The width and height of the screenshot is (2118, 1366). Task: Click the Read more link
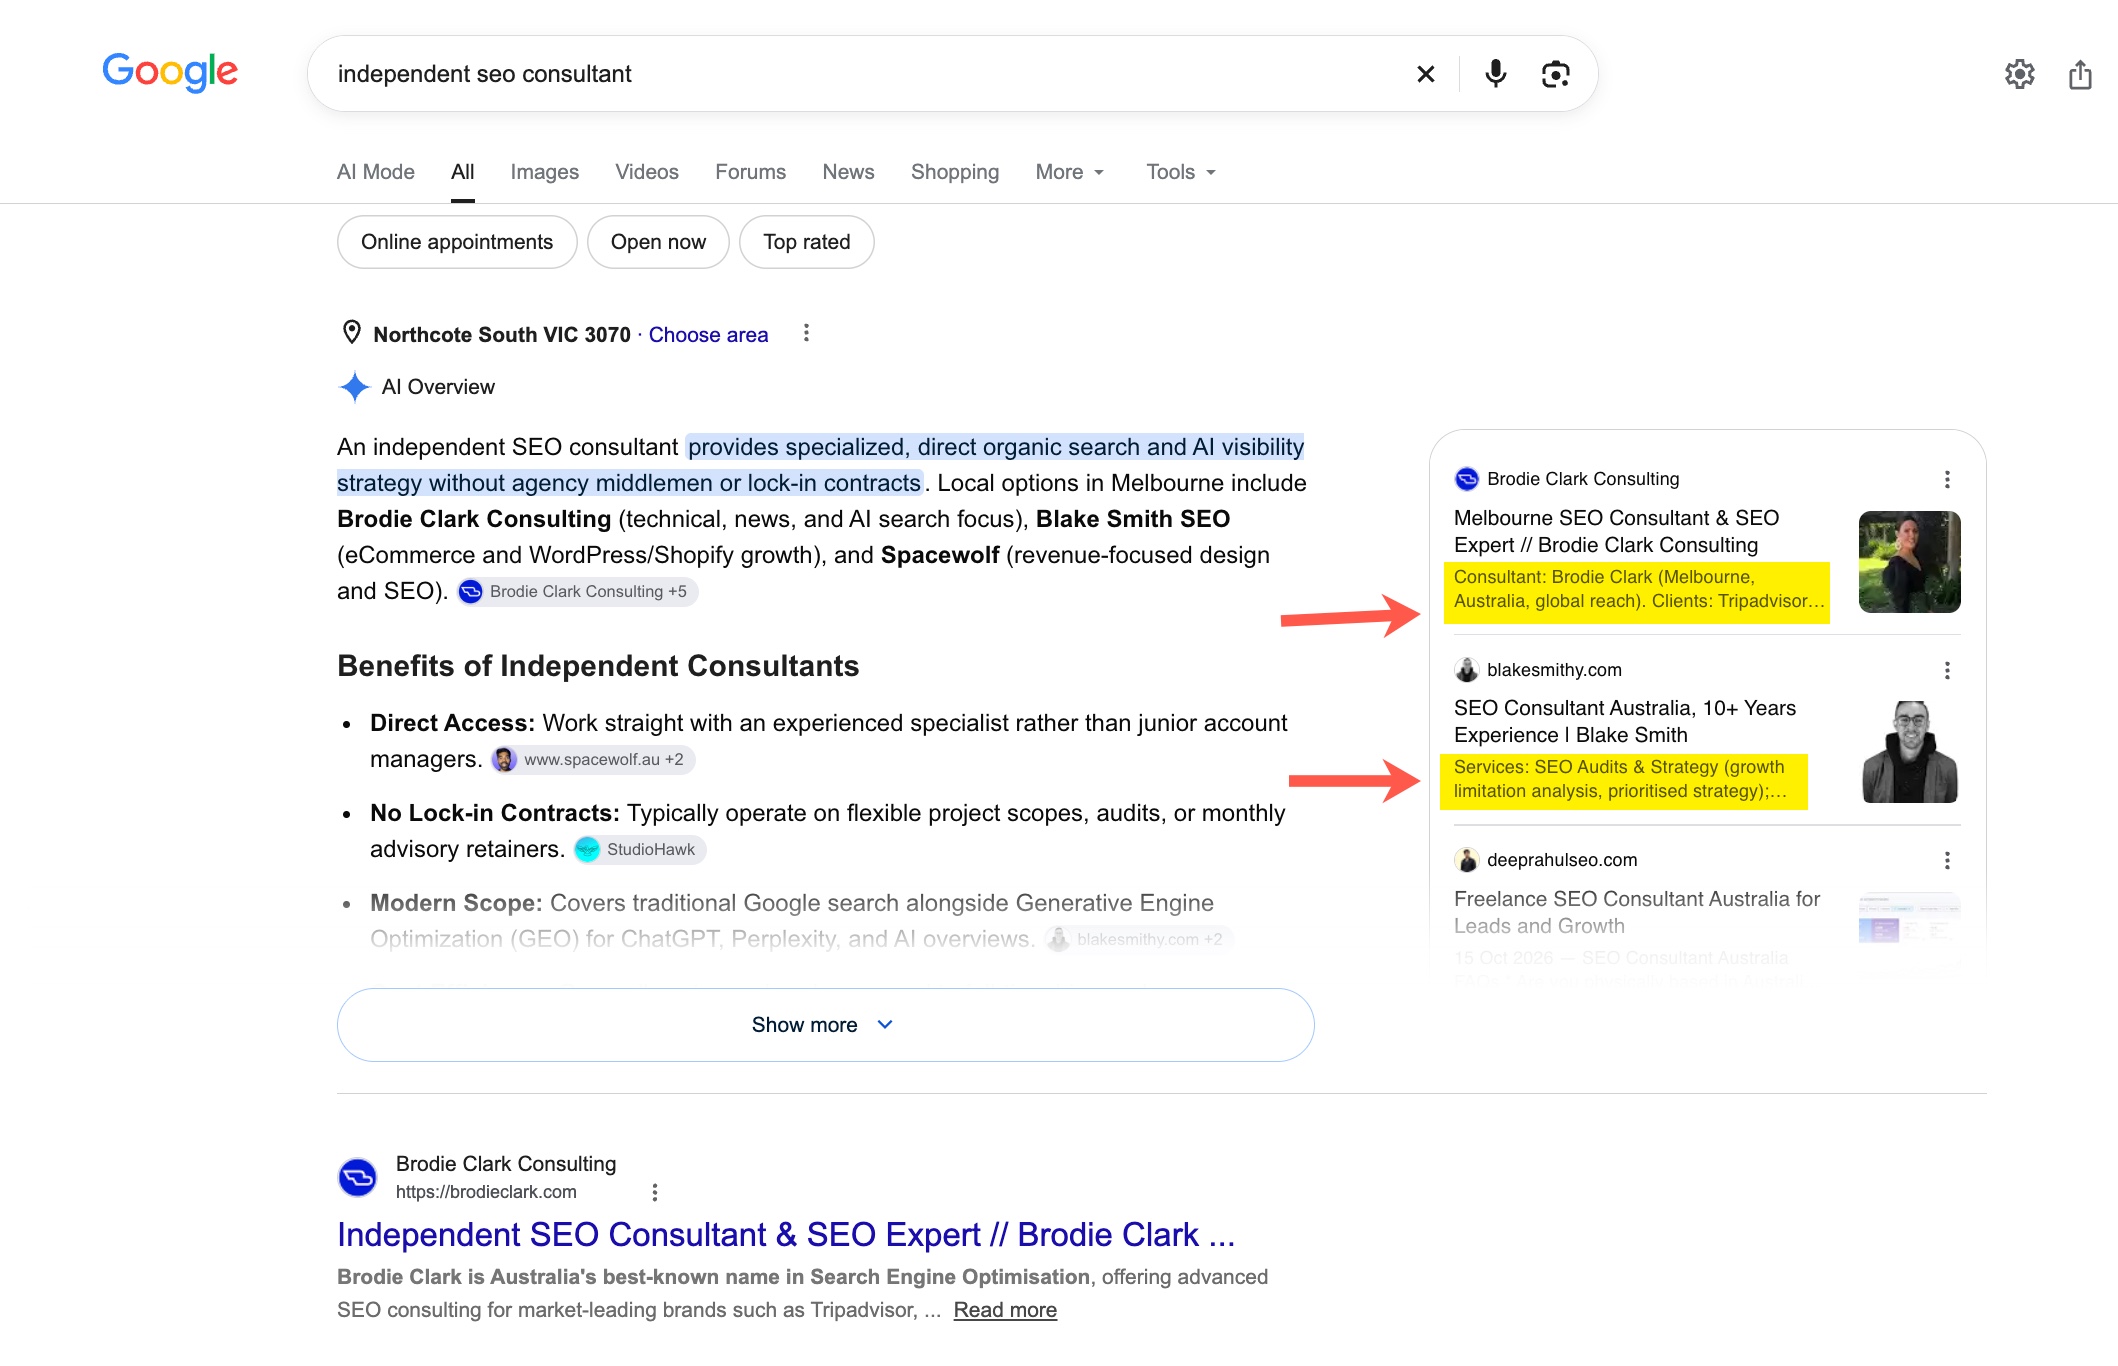tap(1005, 1310)
